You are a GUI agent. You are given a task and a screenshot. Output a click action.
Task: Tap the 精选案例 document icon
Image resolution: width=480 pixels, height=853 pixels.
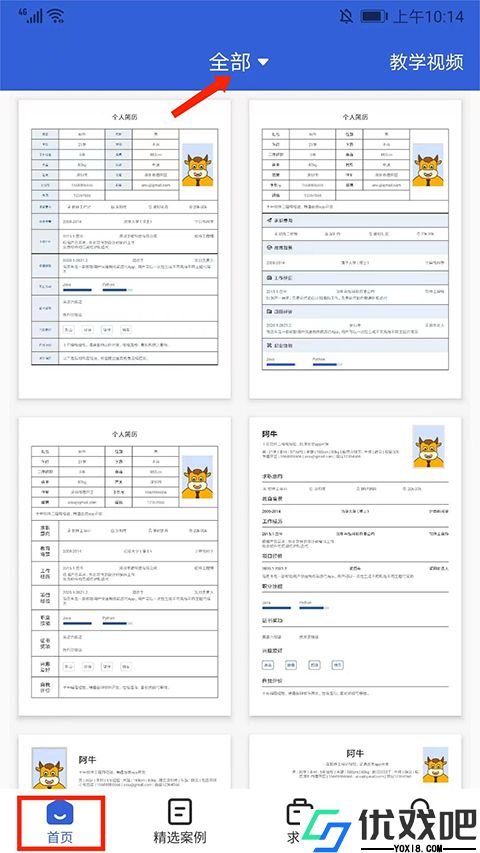click(180, 811)
